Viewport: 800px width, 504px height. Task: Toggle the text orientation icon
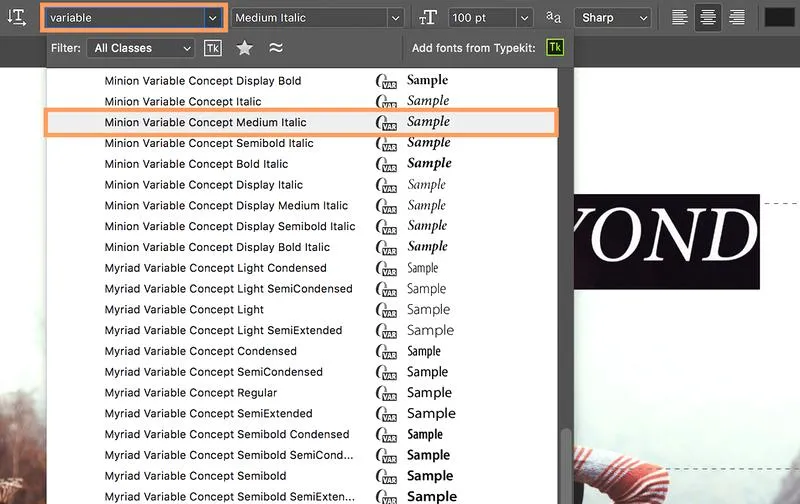click(16, 17)
